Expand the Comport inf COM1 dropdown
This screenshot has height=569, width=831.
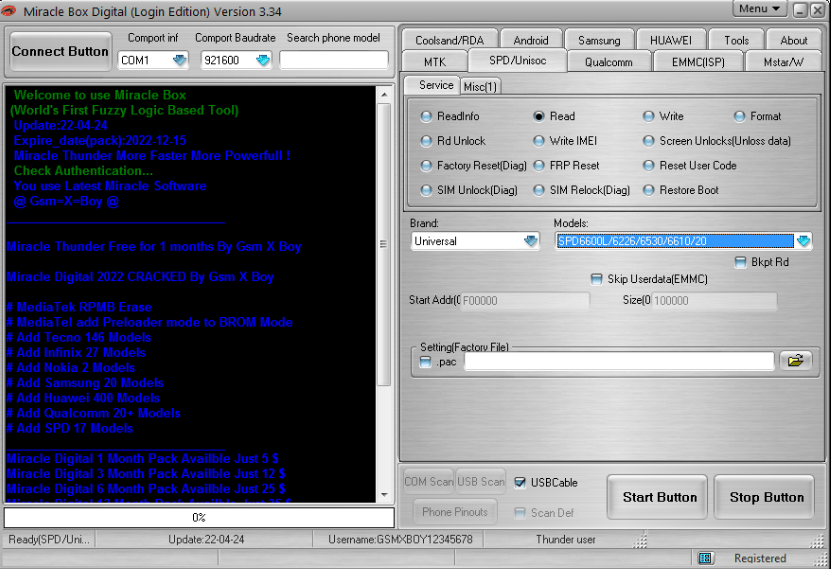pyautogui.click(x=180, y=60)
